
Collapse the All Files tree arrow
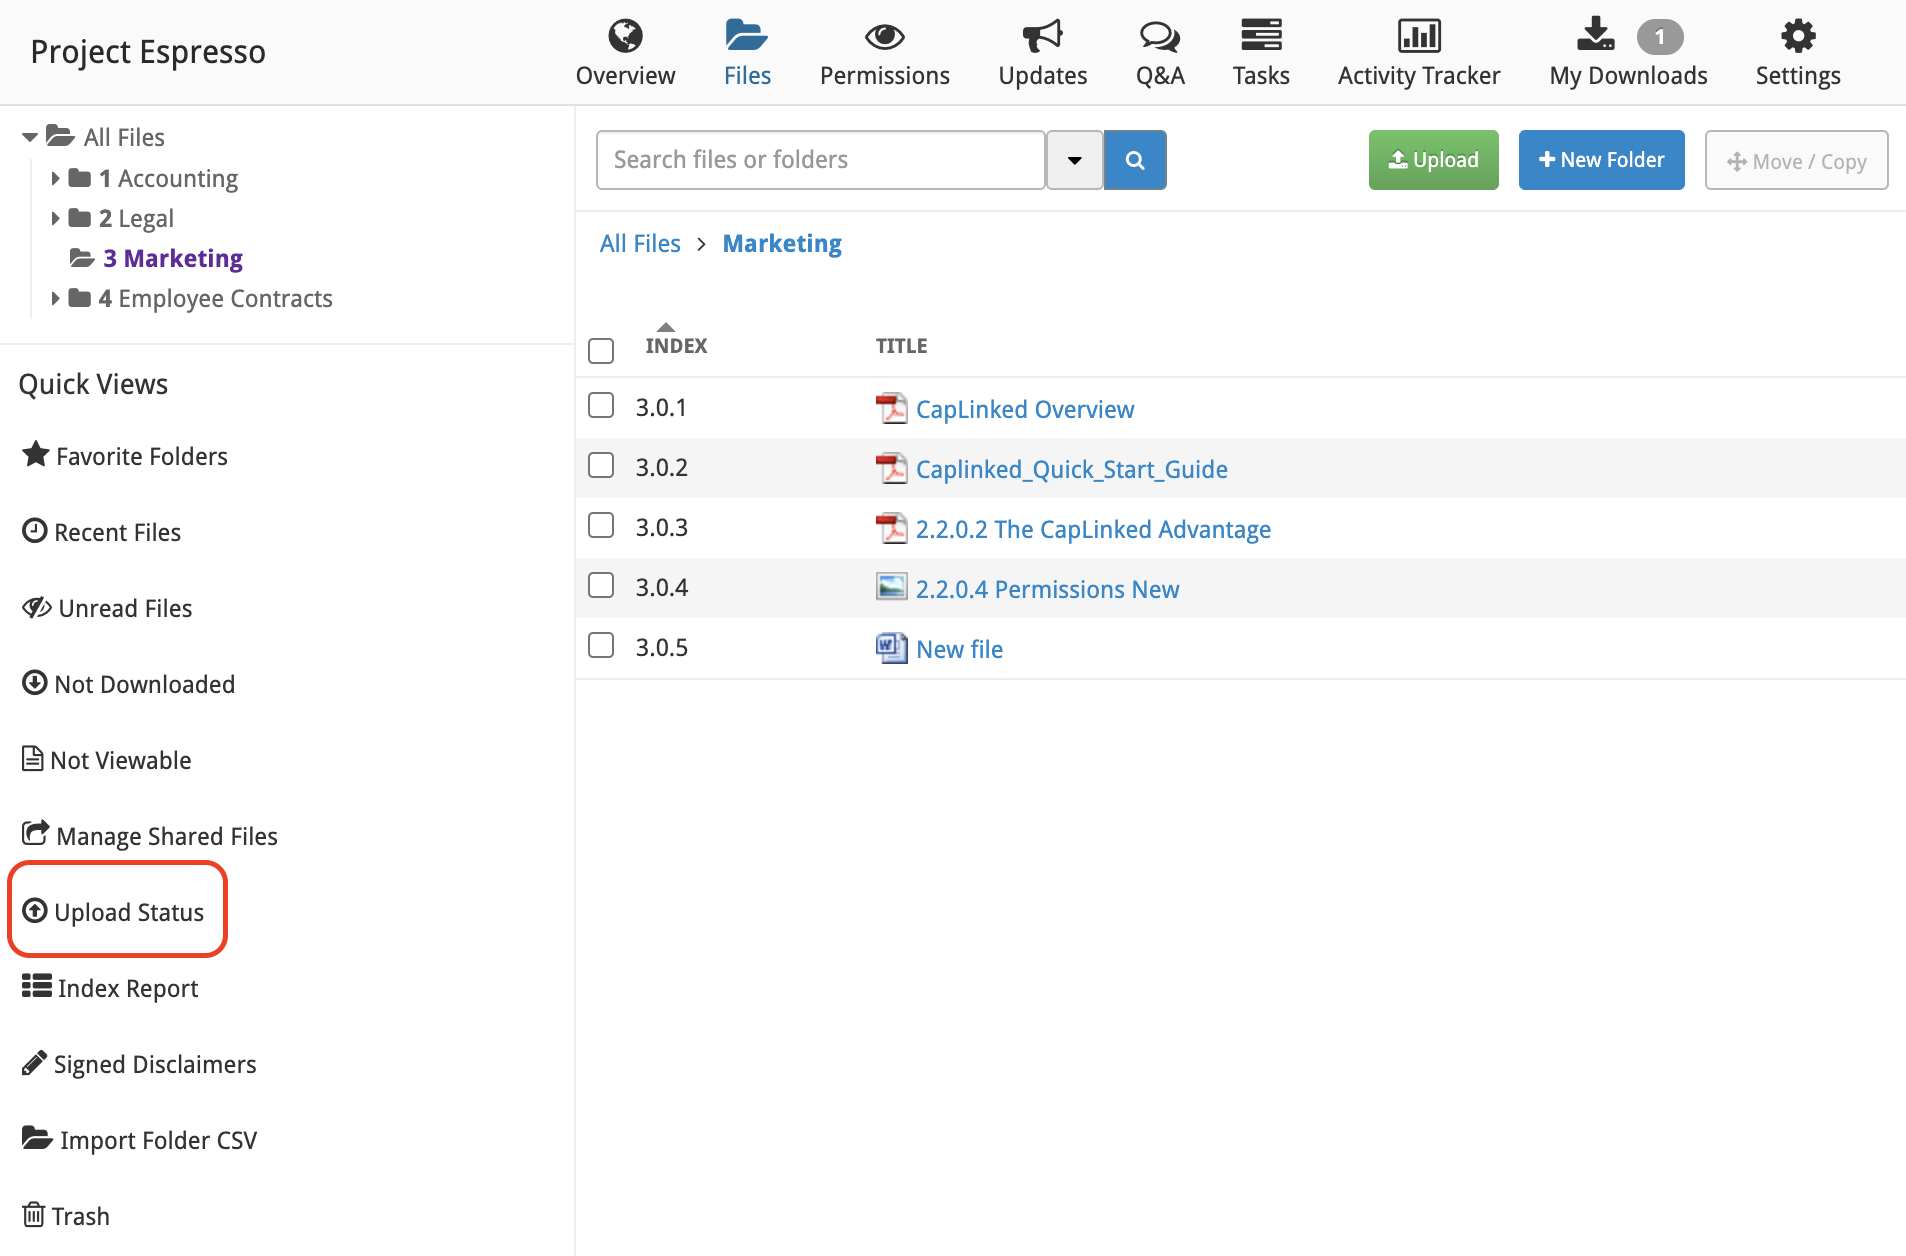click(30, 137)
